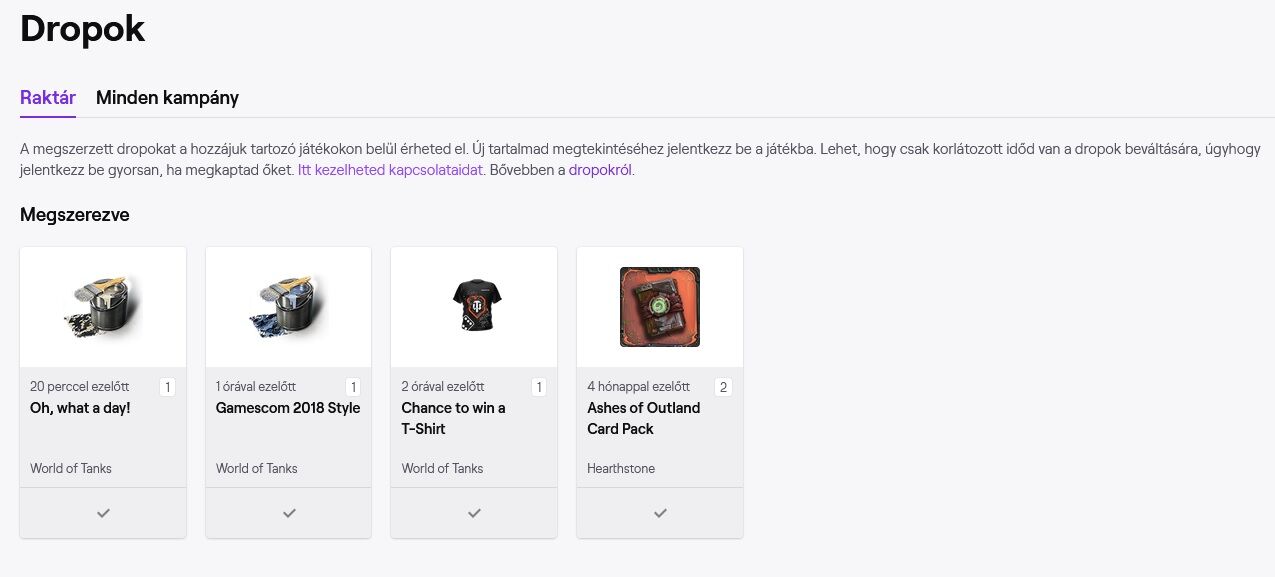Click the Hearthstone game label

[x=621, y=468]
